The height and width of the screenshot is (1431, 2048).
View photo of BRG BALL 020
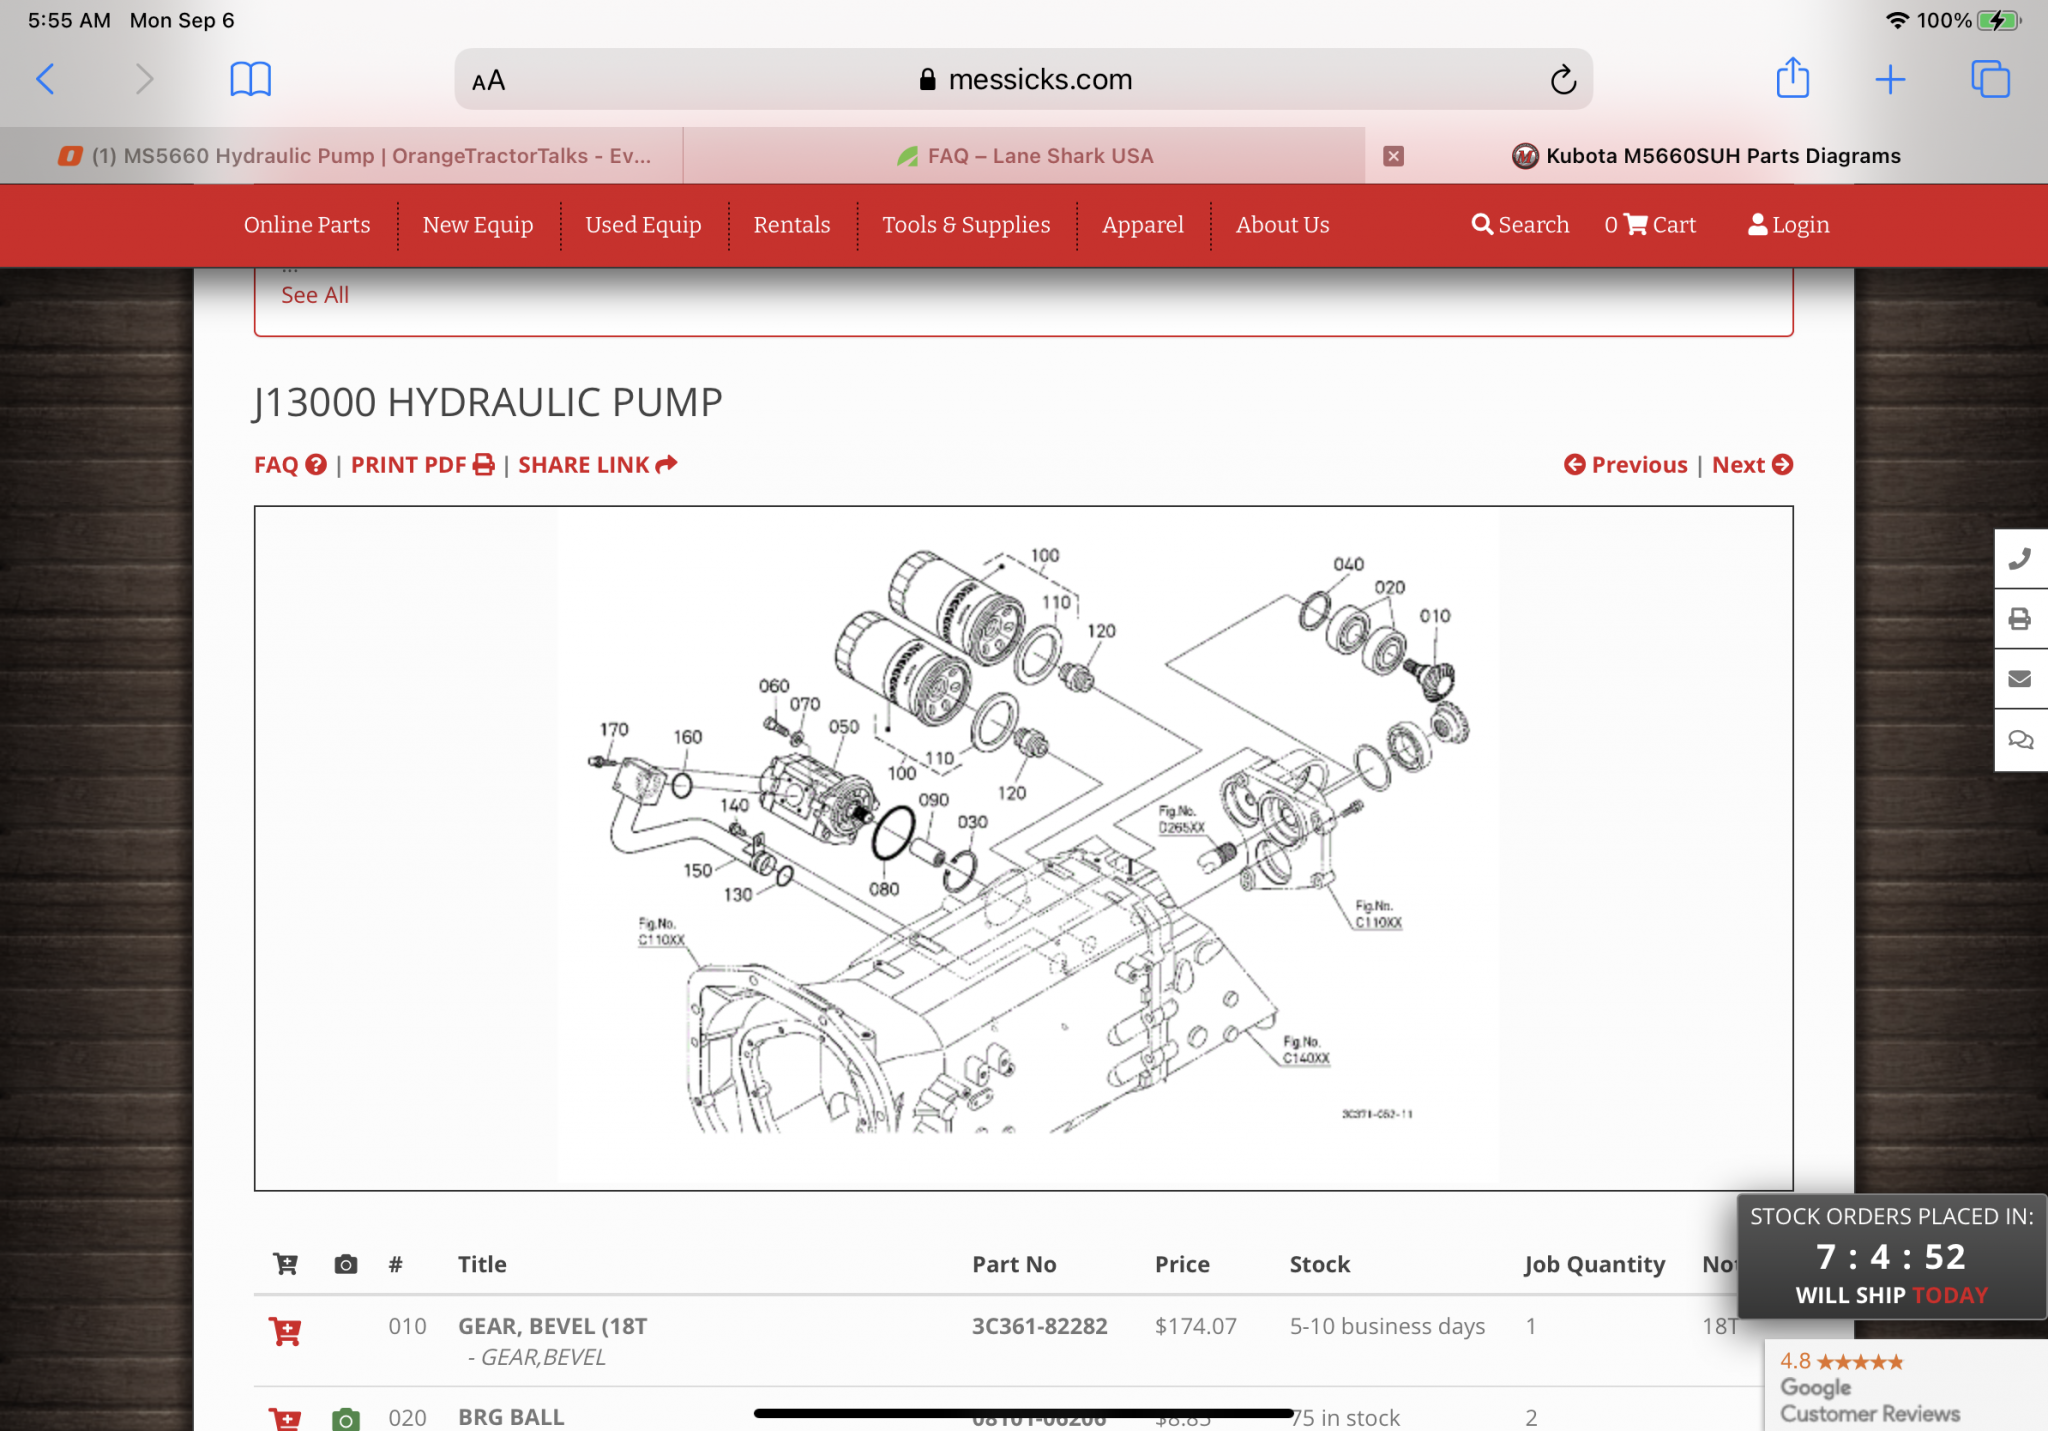(x=345, y=1419)
